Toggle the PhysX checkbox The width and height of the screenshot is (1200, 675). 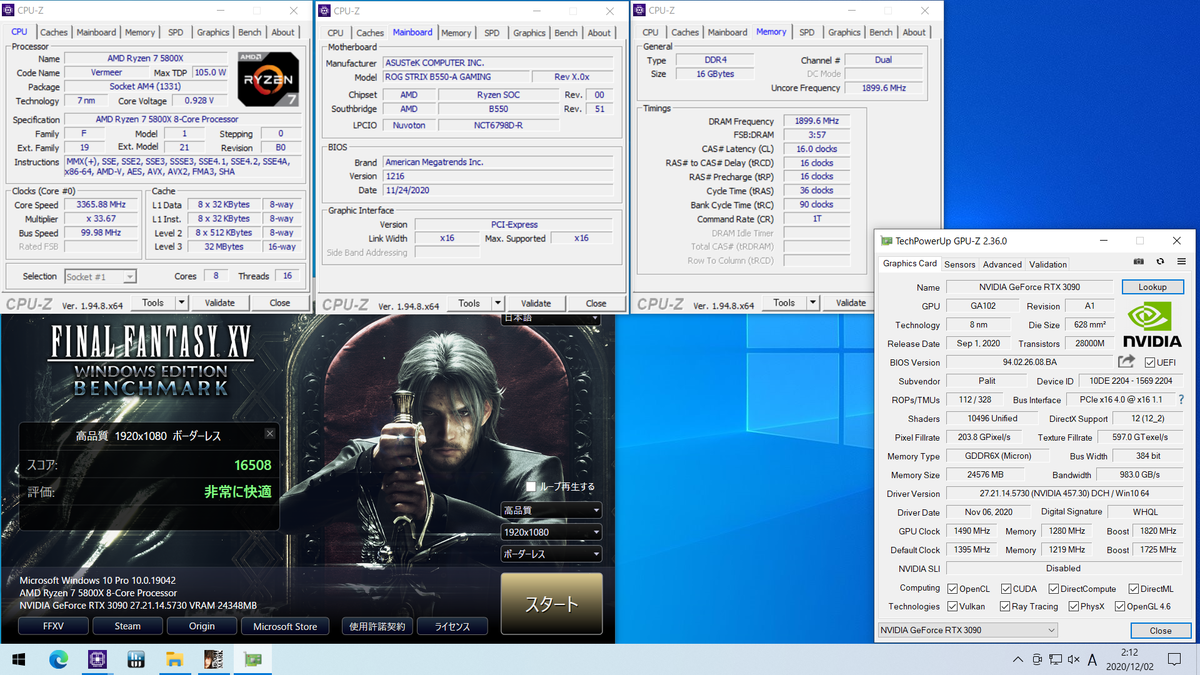click(1073, 606)
